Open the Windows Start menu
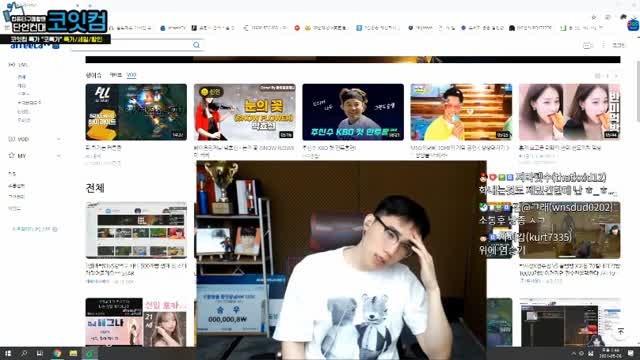Screen dimensions: 640x360 (8, 353)
